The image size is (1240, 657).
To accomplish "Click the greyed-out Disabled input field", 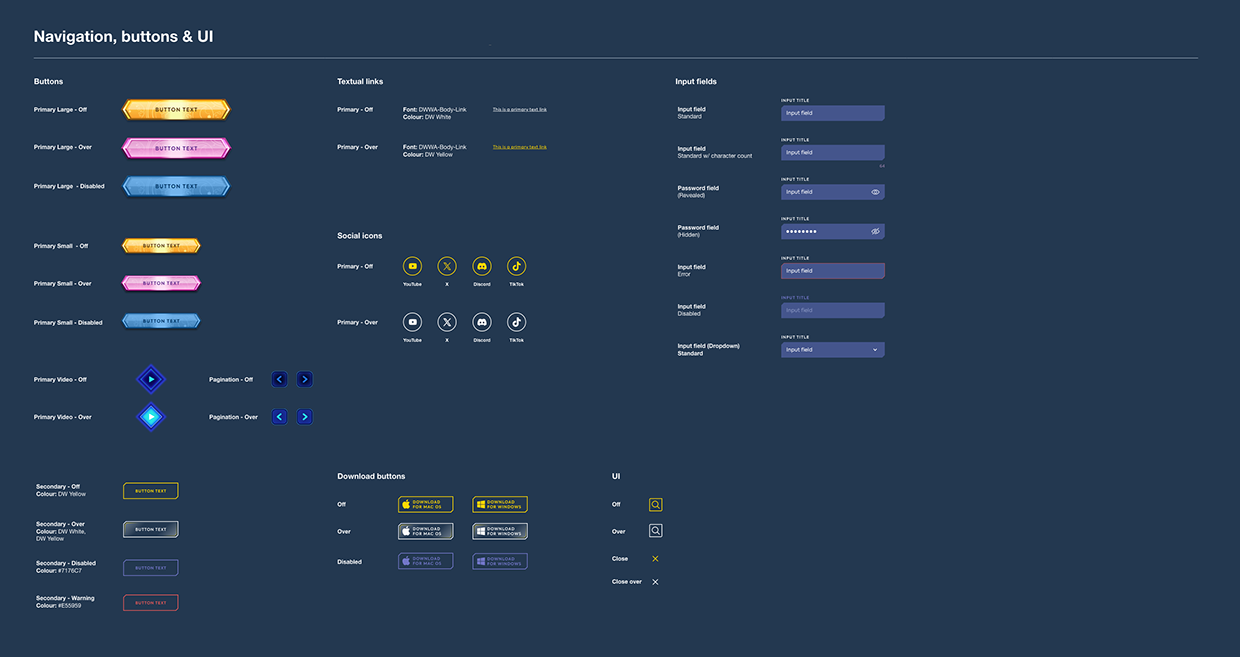I will coord(833,310).
